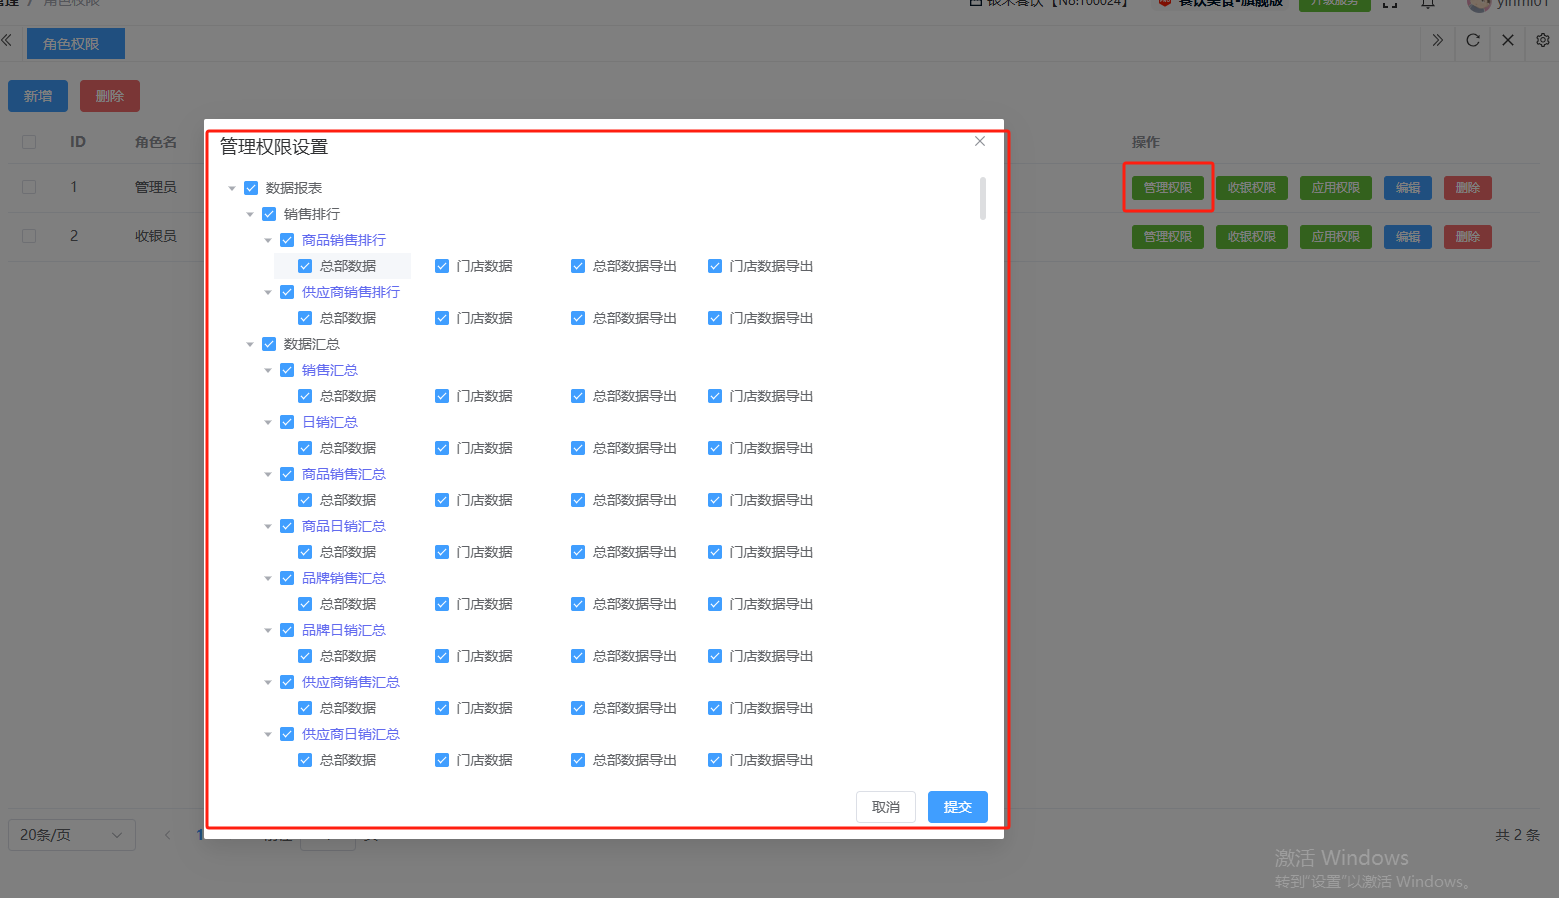Collapse the 销售排行 tree node
1559x898 pixels.
click(x=250, y=214)
